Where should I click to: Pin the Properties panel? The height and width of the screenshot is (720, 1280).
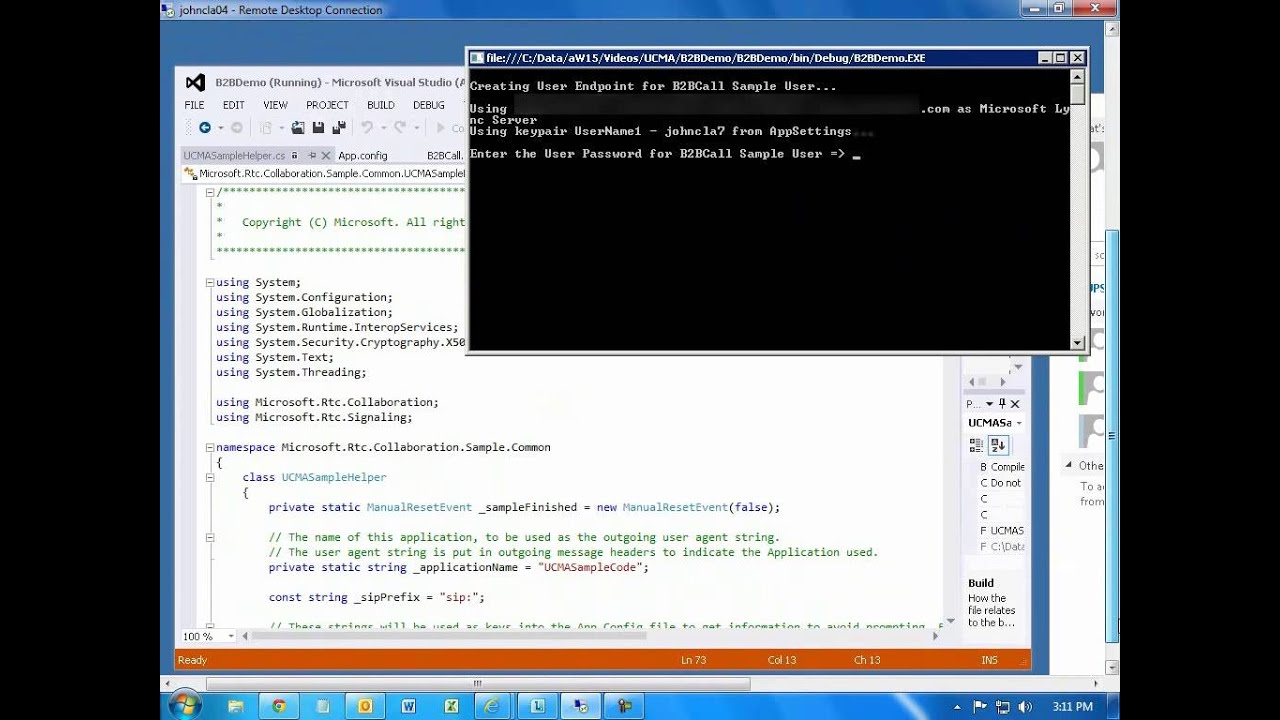coord(1002,404)
